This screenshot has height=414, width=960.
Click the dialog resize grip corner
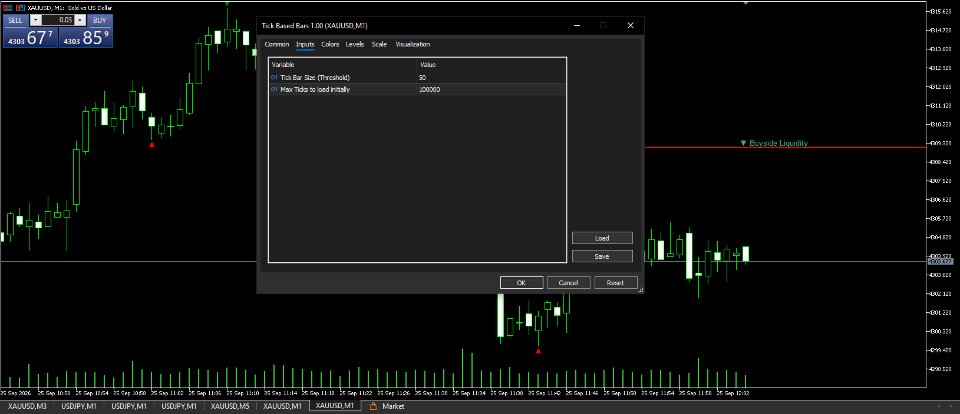coord(640,290)
